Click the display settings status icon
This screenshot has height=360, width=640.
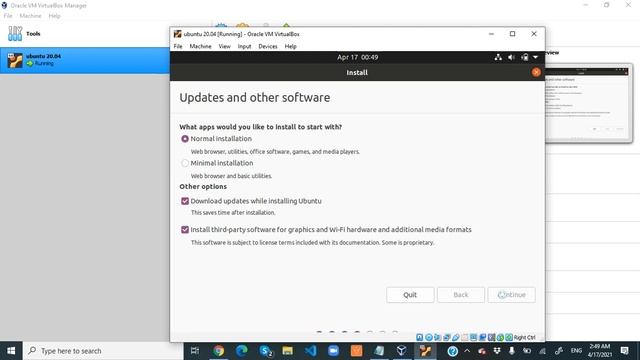coord(473,338)
